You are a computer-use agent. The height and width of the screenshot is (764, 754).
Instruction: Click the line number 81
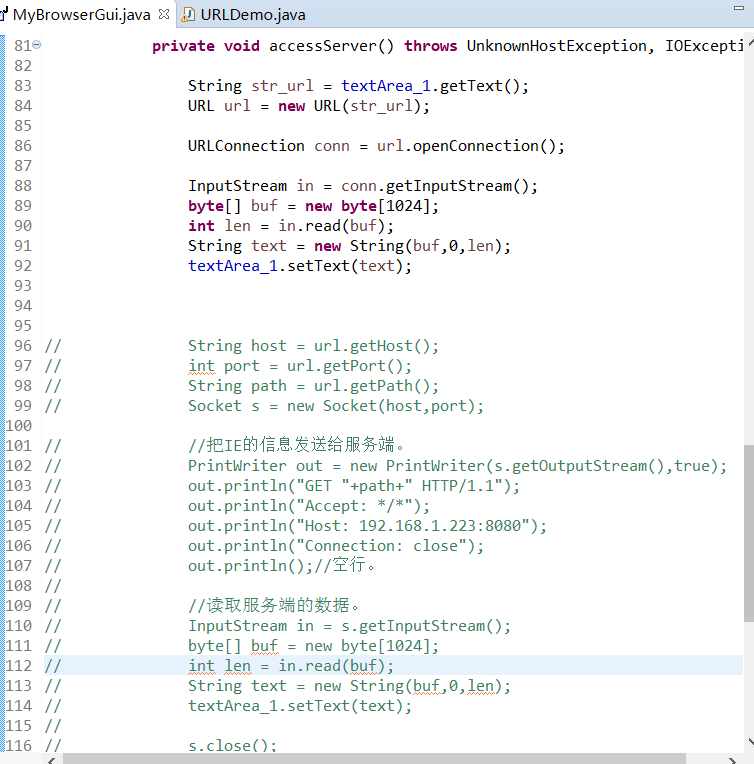click(x=22, y=45)
